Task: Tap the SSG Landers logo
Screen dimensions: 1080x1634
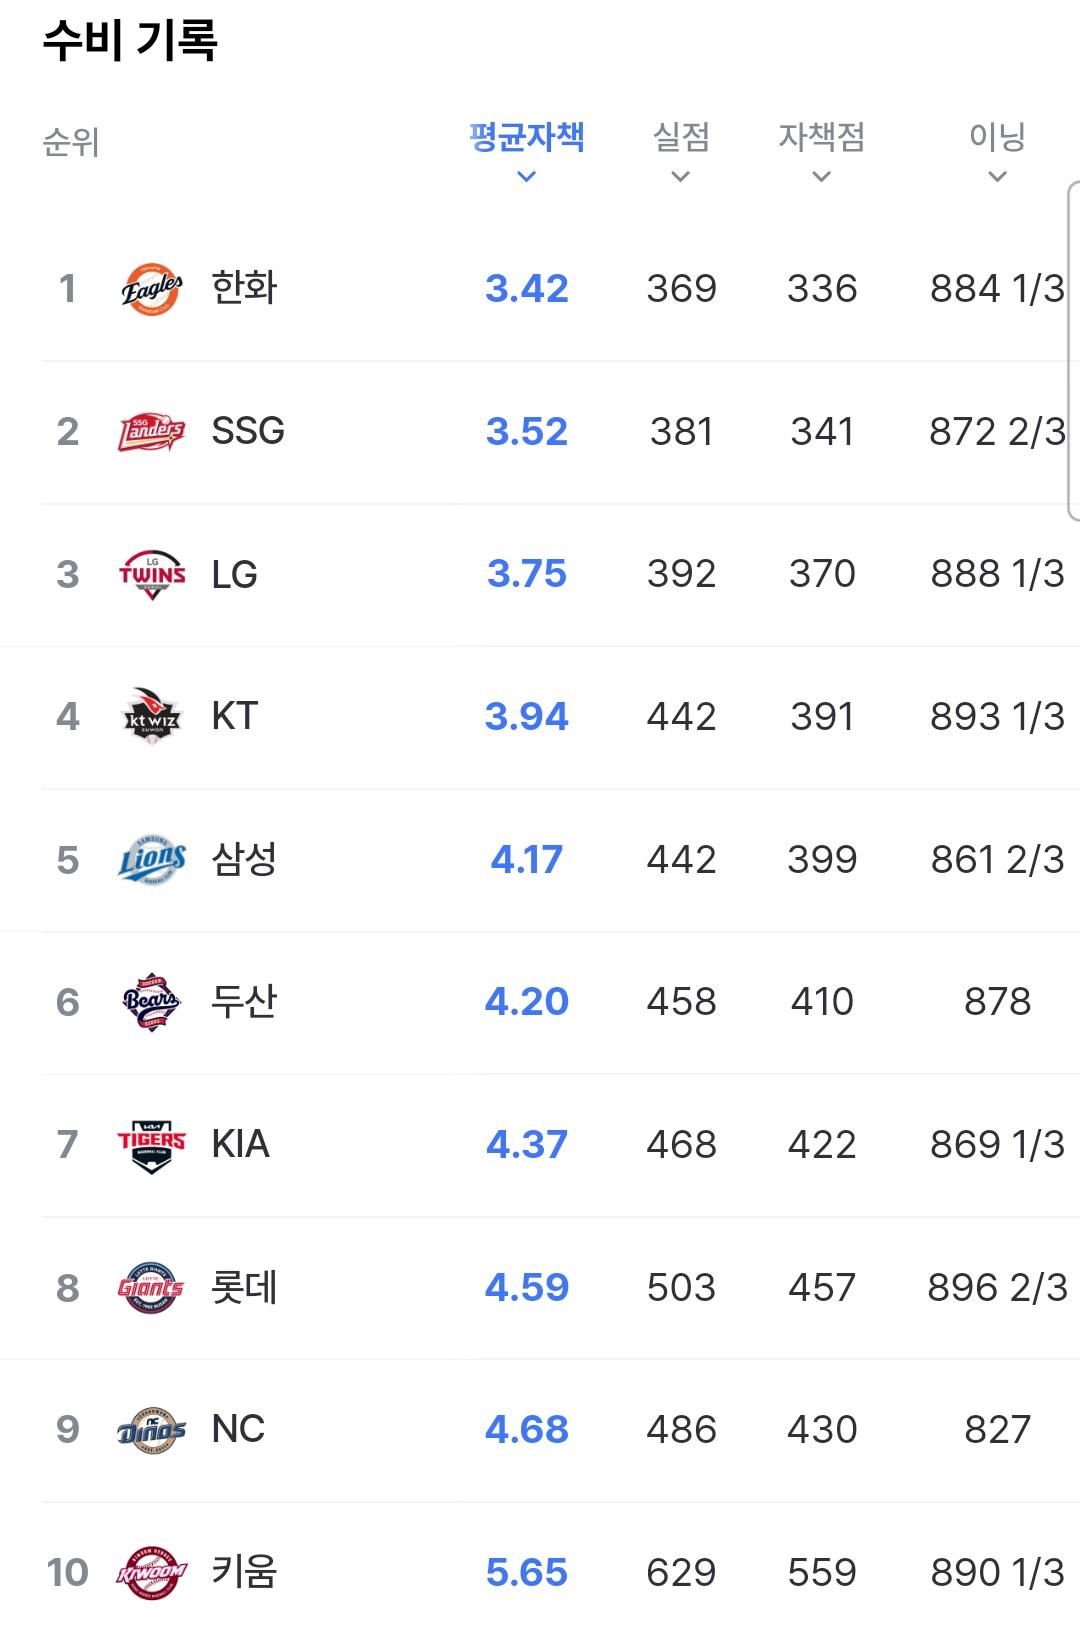Action: [x=152, y=432]
